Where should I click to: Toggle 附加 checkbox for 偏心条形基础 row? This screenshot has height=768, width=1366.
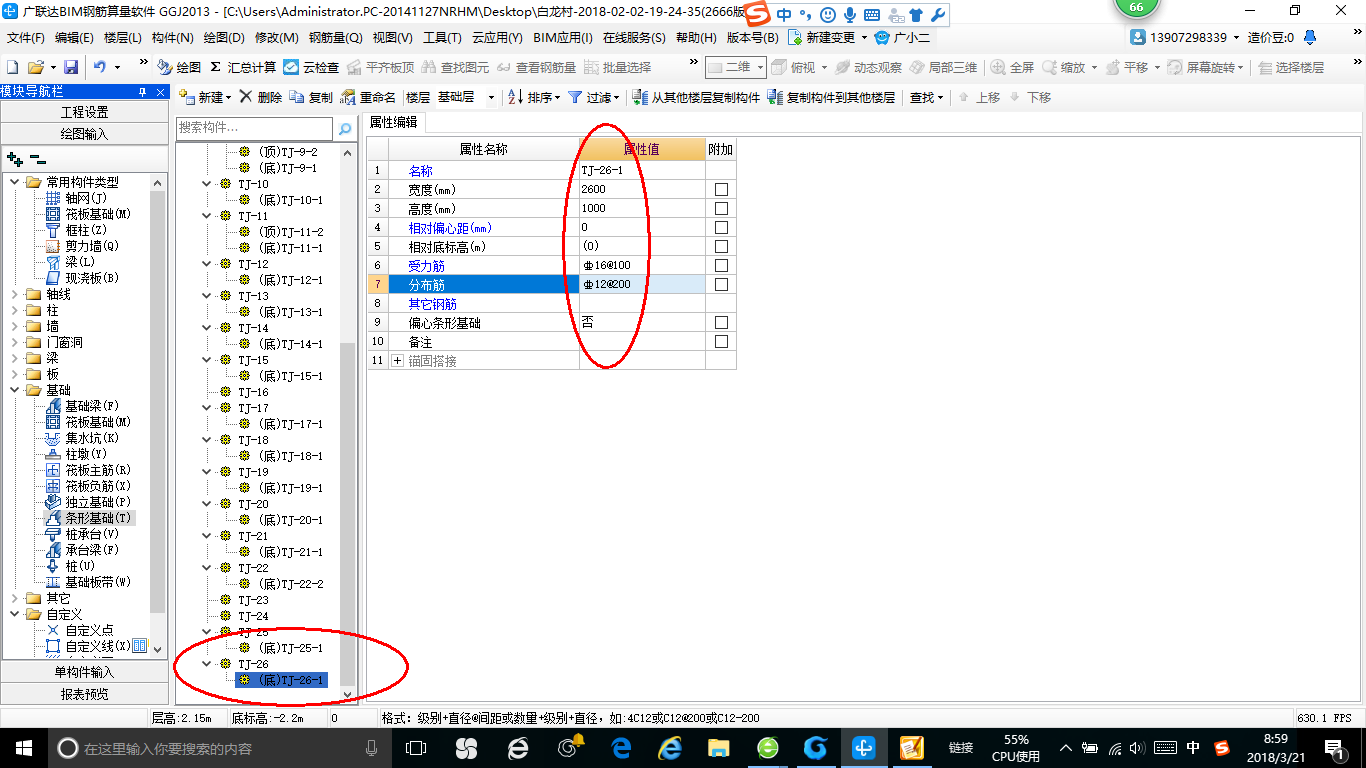(x=721, y=323)
